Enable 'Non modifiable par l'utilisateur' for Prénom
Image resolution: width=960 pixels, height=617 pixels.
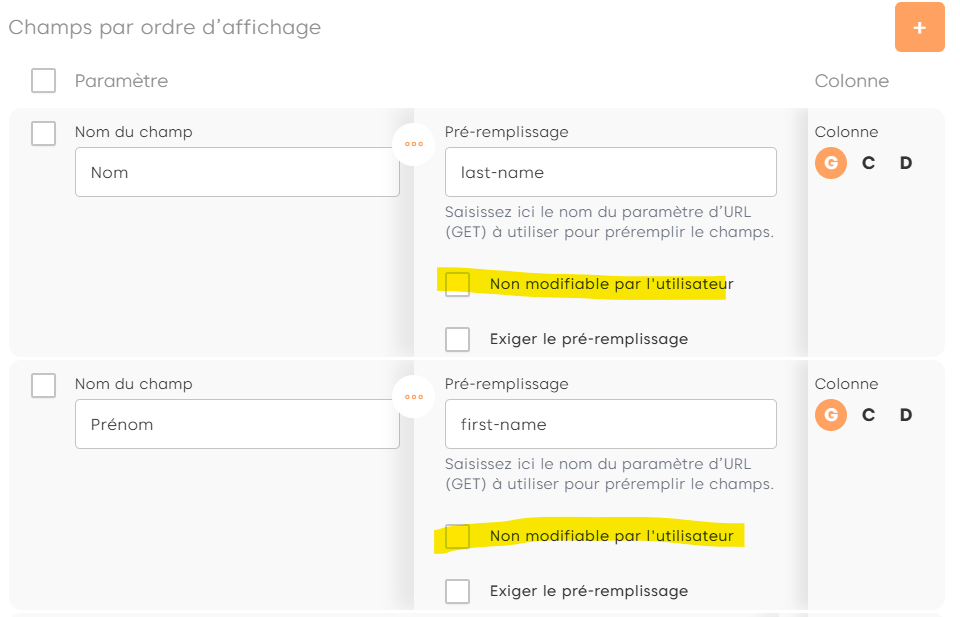458,536
